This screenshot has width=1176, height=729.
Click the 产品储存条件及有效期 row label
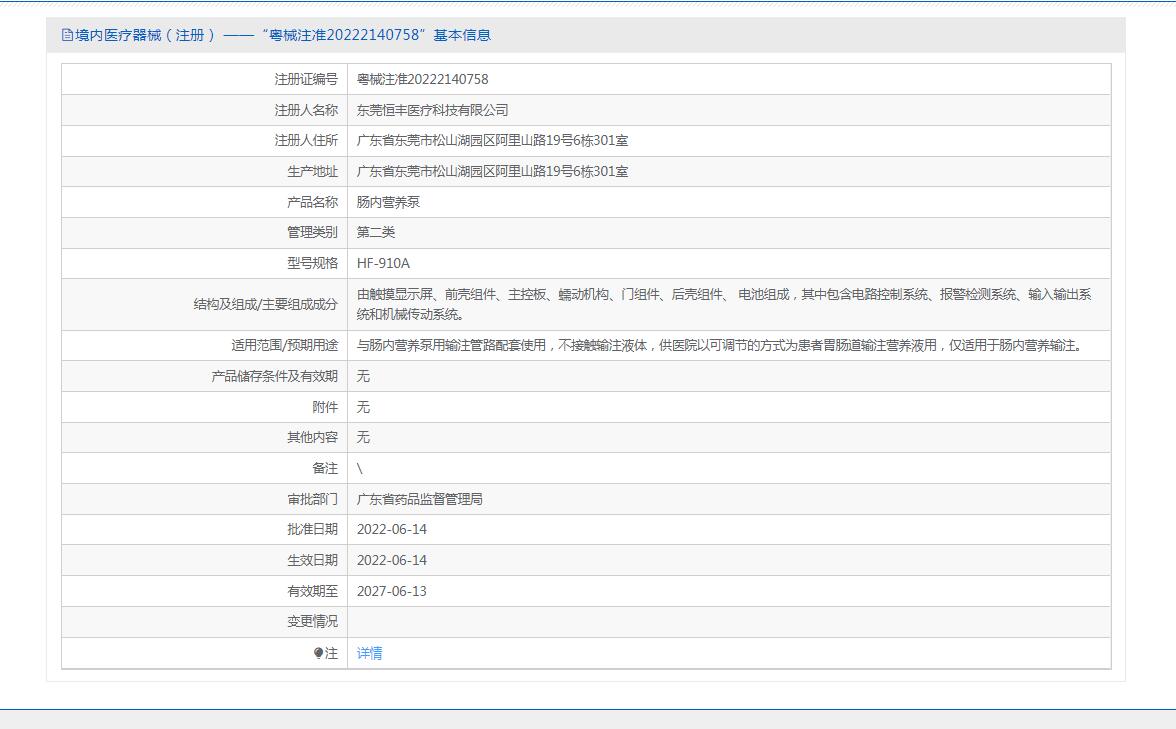(274, 376)
